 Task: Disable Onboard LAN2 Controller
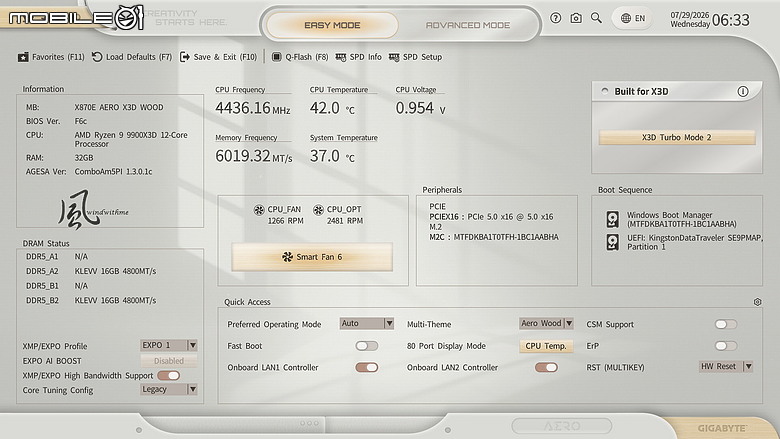pyautogui.click(x=546, y=367)
